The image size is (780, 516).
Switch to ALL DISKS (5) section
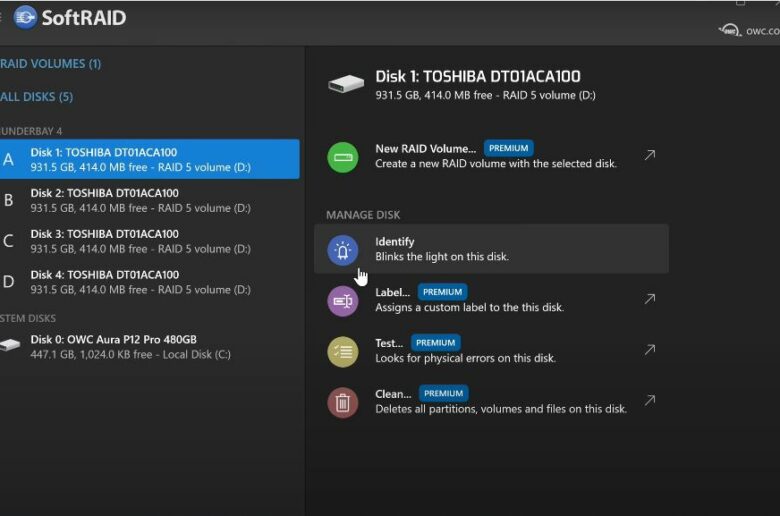36,97
